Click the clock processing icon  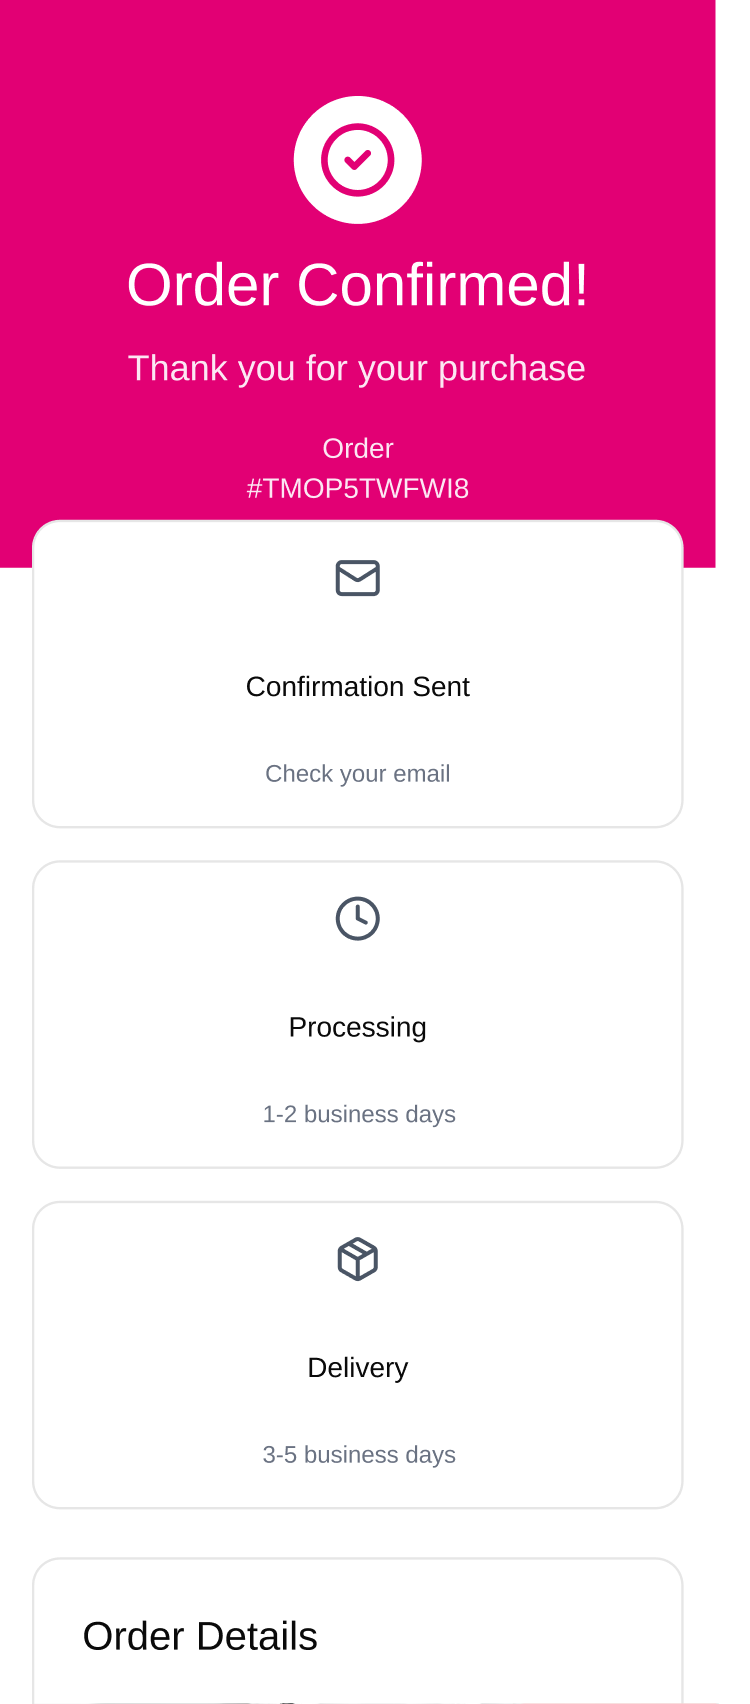tap(357, 918)
